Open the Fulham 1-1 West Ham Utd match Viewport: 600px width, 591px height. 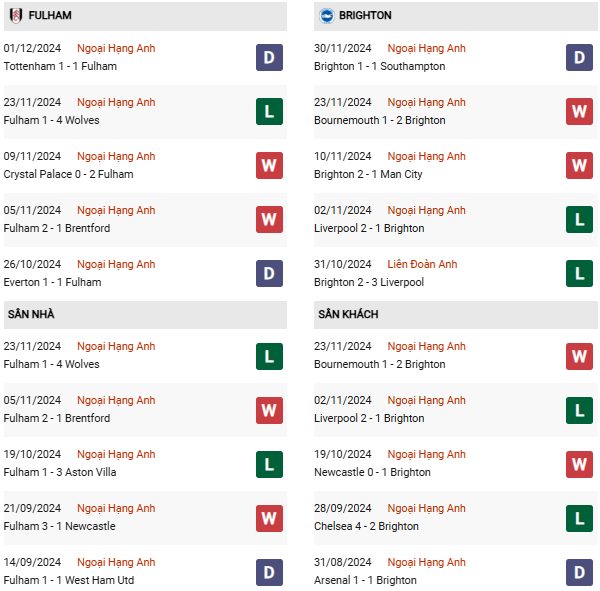point(69,581)
